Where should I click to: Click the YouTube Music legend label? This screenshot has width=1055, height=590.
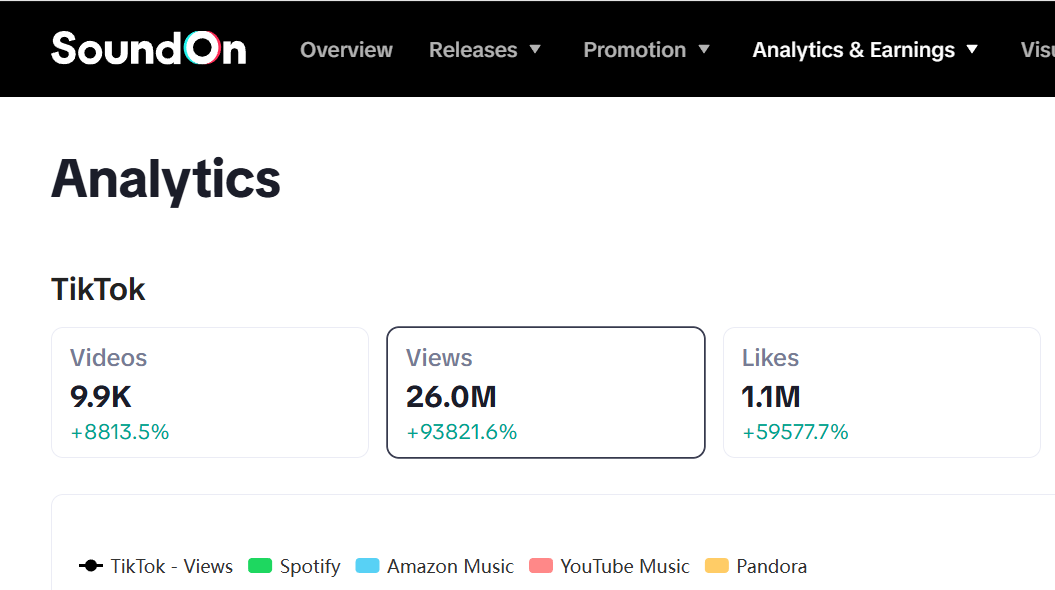point(624,566)
